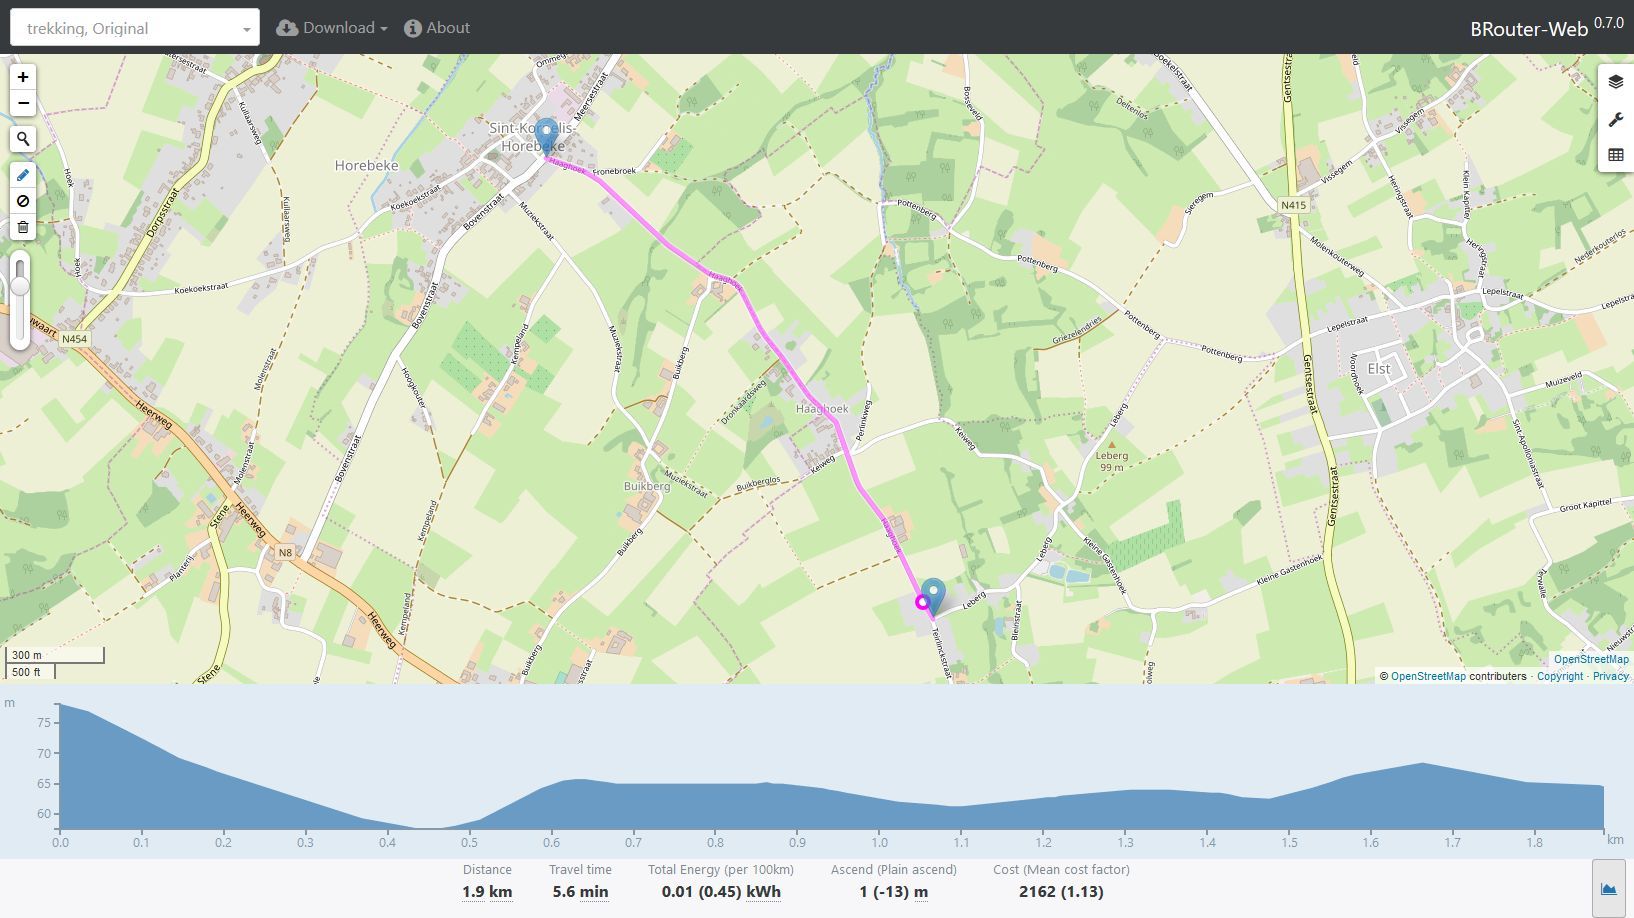Viewport: 1634px width, 918px height.
Task: Zoom out of the map
Action: click(23, 104)
